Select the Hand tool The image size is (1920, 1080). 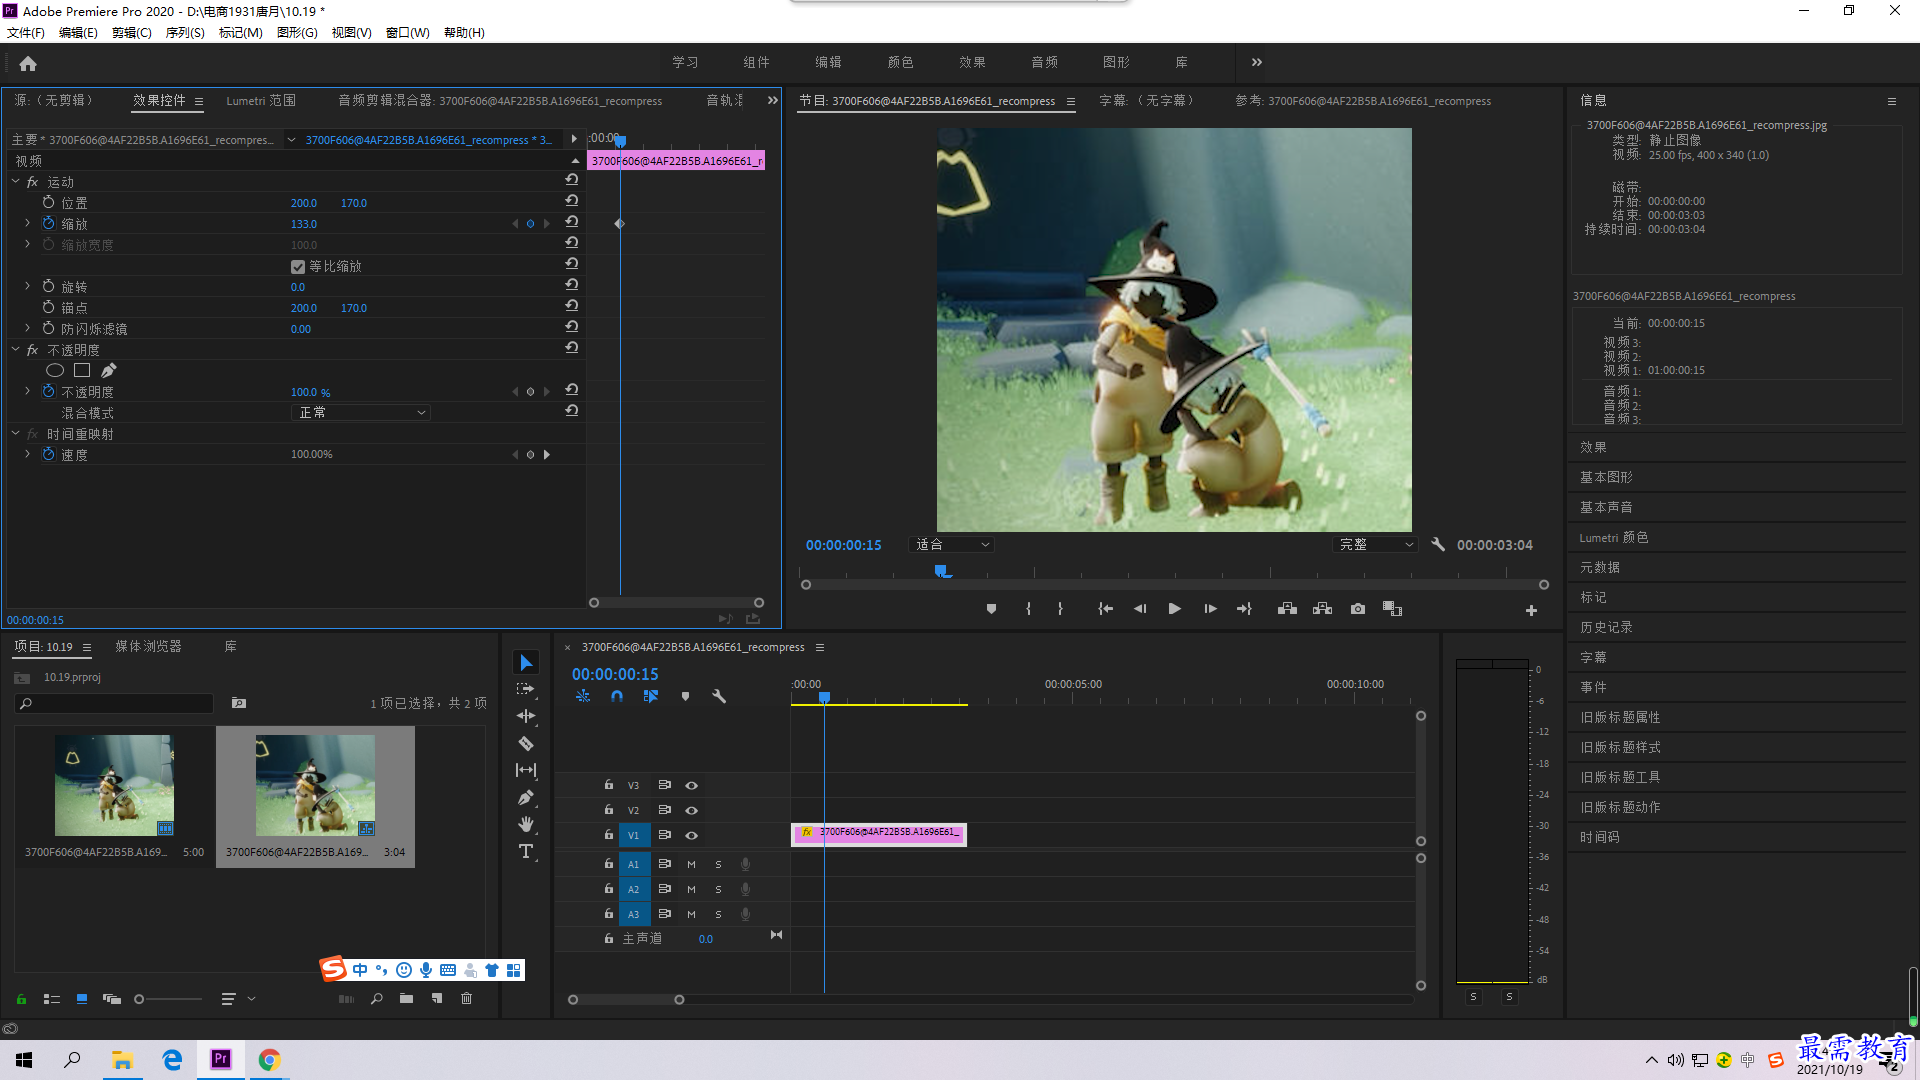click(x=526, y=824)
